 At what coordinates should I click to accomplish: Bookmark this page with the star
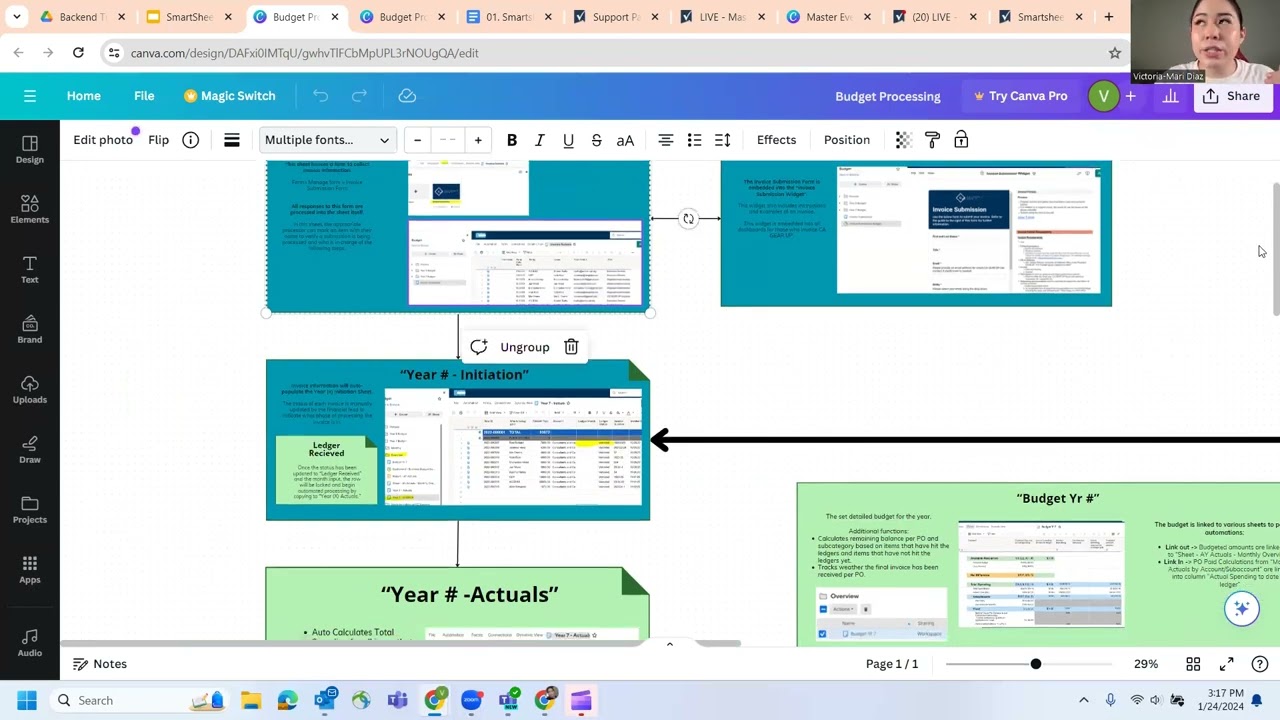click(x=1114, y=53)
